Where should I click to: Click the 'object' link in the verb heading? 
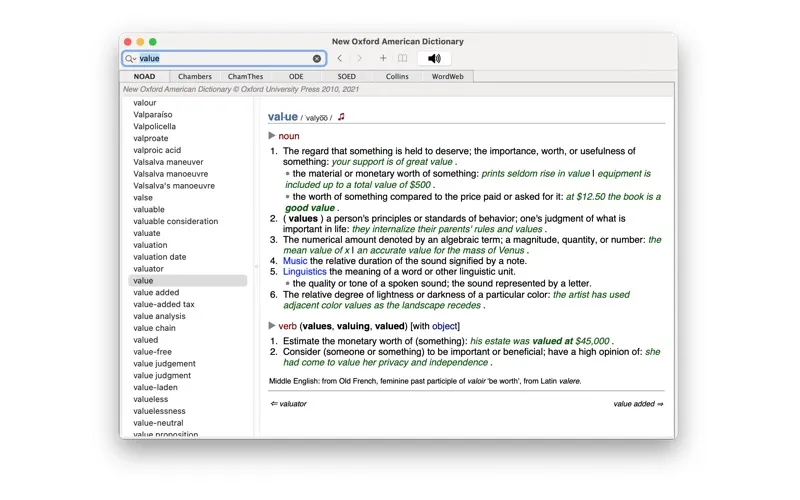click(x=444, y=326)
